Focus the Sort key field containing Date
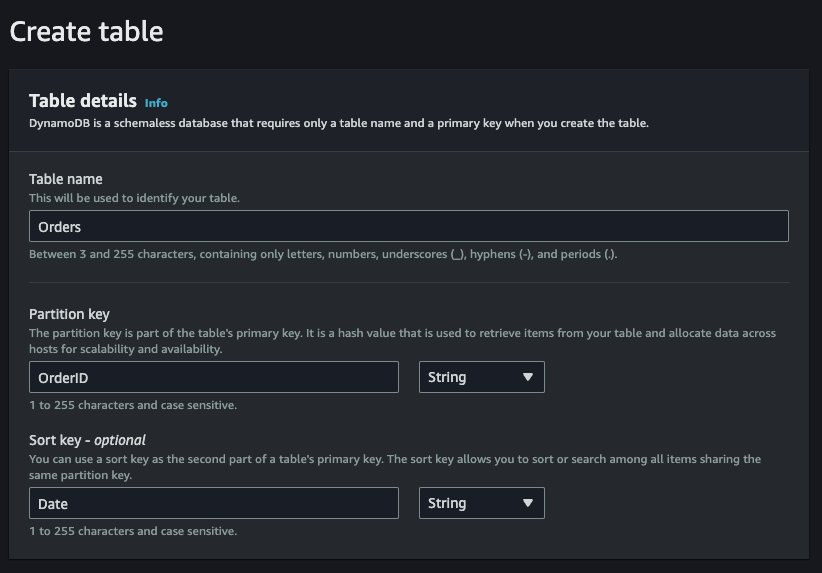The width and height of the screenshot is (822, 573). coord(214,503)
